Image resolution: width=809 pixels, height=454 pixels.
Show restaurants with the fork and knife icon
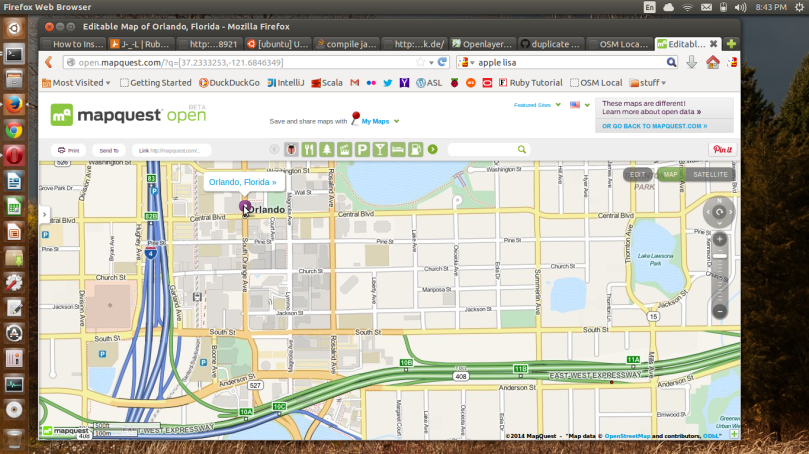click(309, 150)
